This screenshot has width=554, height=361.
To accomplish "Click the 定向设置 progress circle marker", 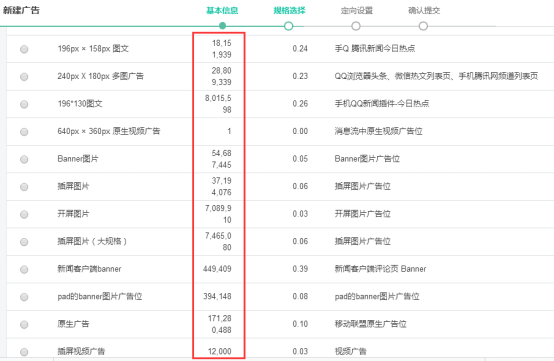I will click(x=356, y=26).
